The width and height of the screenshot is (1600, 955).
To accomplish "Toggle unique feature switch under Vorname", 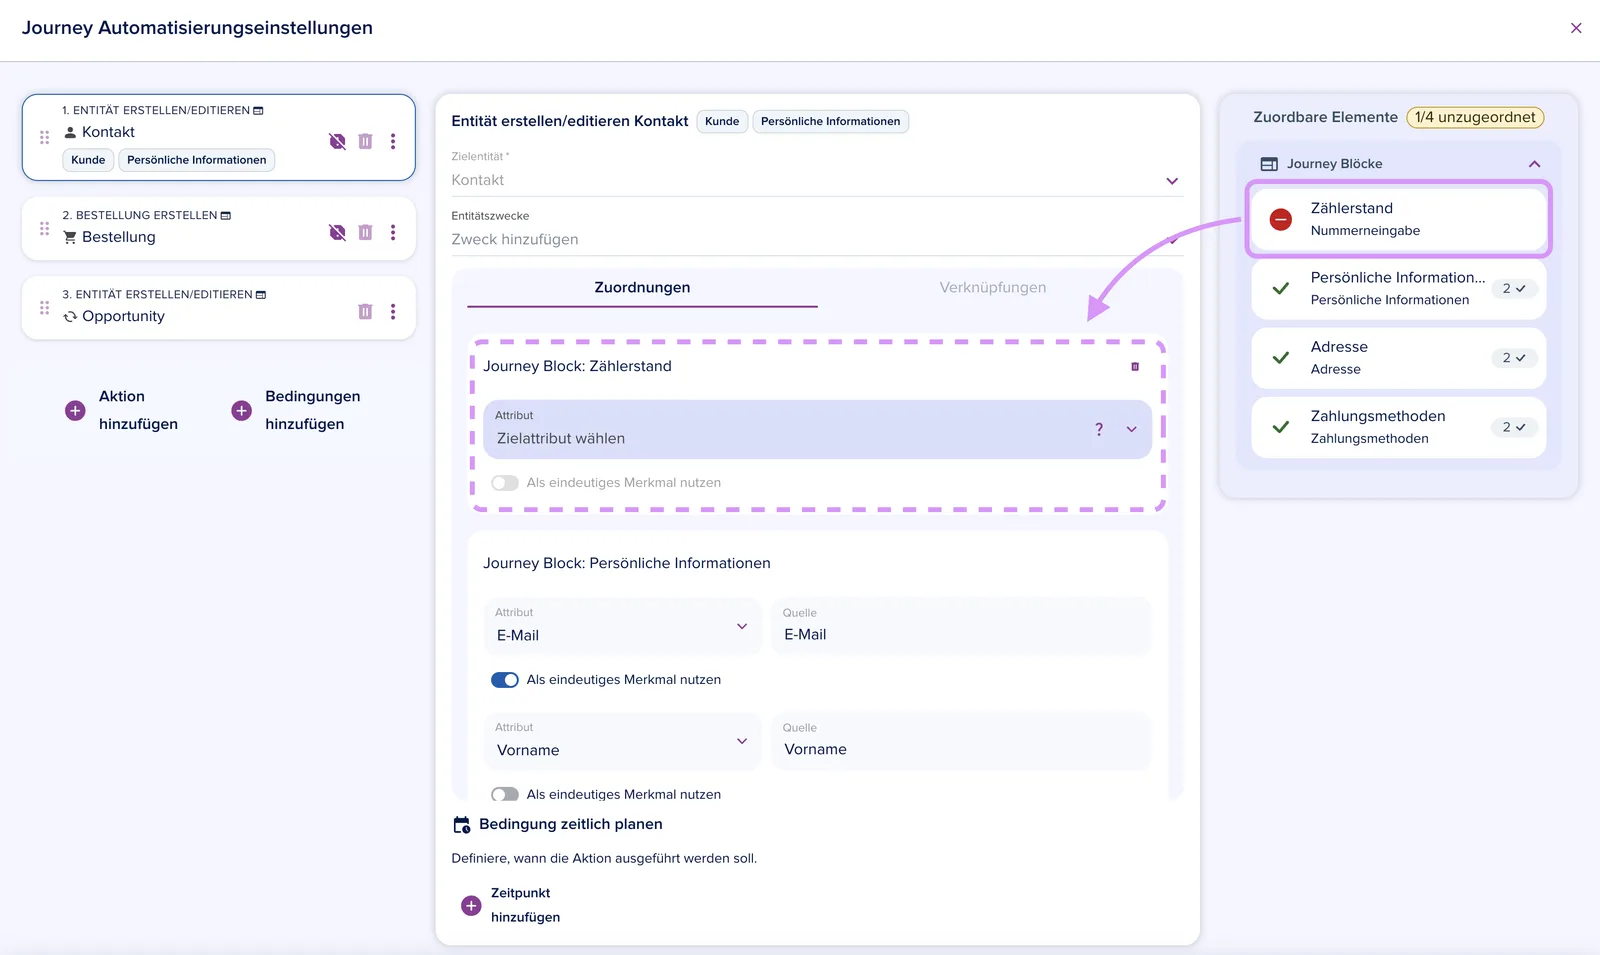I will click(x=505, y=795).
